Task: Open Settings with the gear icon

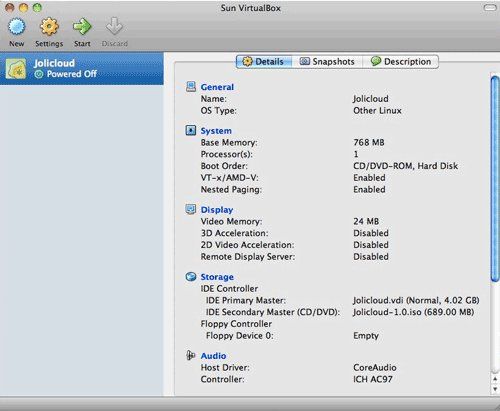Action: (x=49, y=27)
